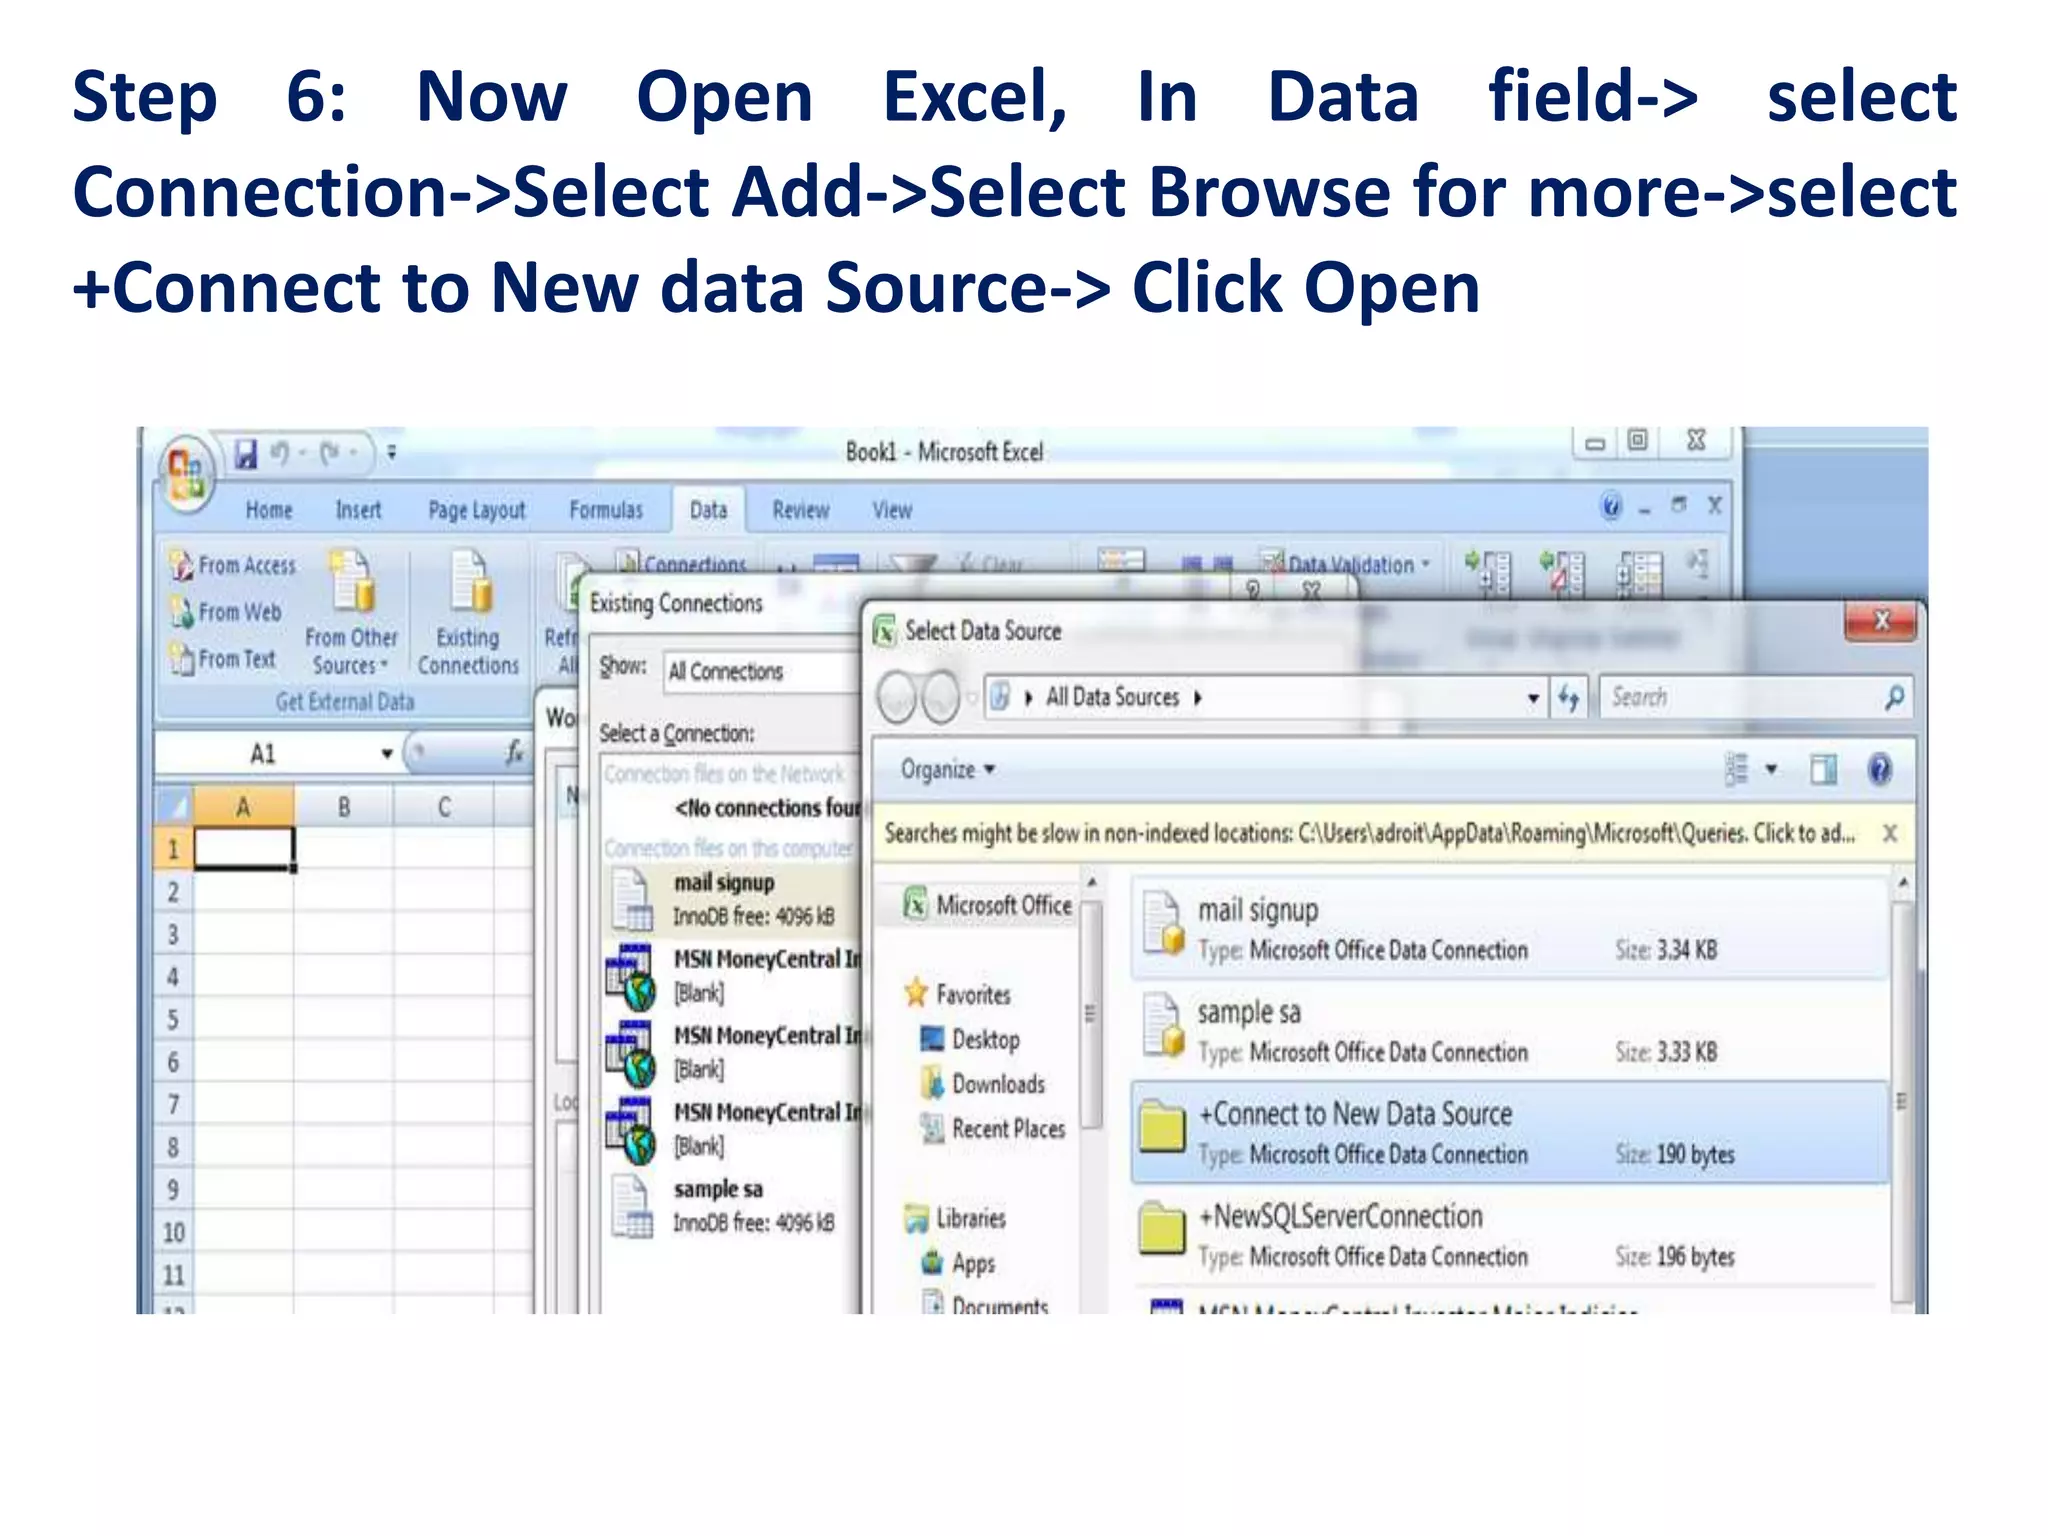
Task: Open the Review ribbon tab
Action: [x=801, y=510]
